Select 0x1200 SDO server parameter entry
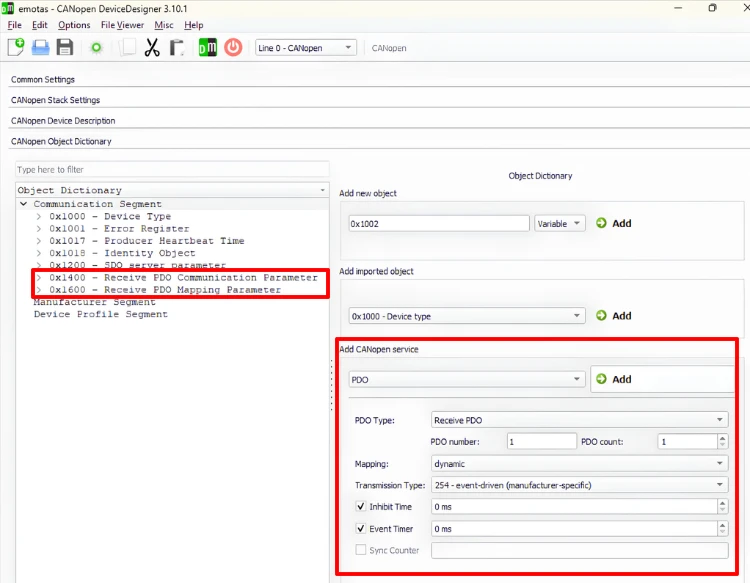Viewport: 750px width, 583px height. click(x=137, y=265)
